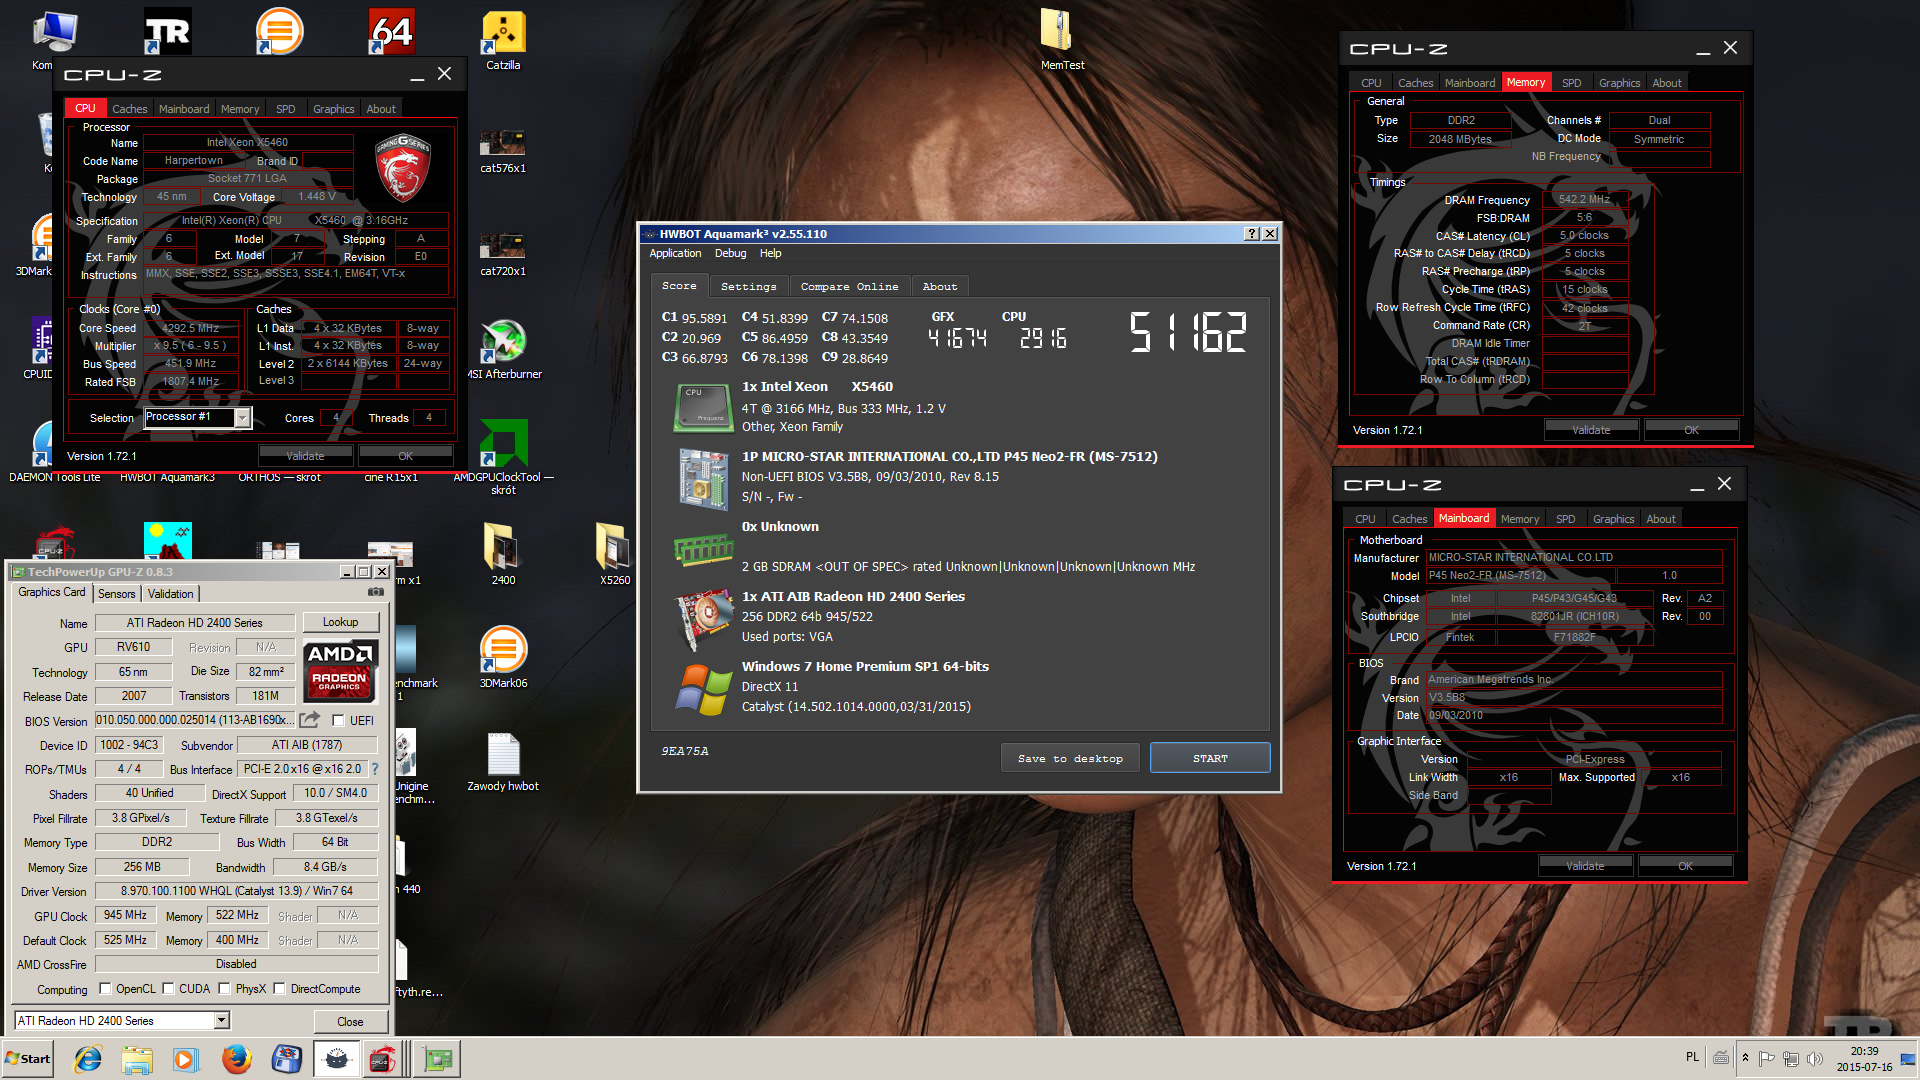Open the Debug menu in Aquamark
The image size is (1920, 1080).
pos(730,254)
